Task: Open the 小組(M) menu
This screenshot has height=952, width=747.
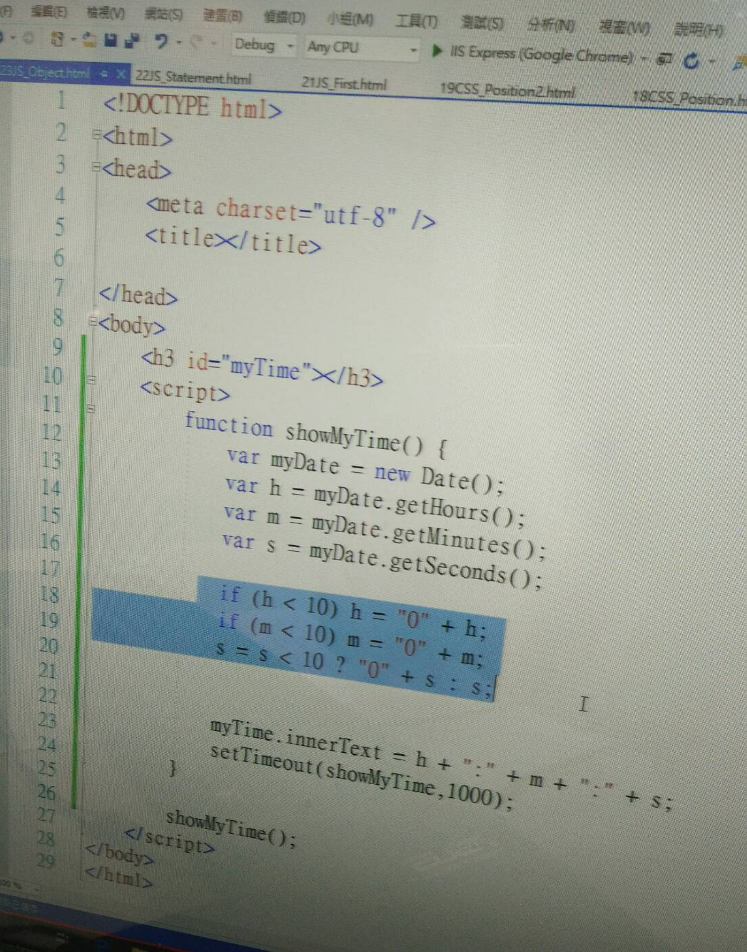Action: (x=350, y=19)
